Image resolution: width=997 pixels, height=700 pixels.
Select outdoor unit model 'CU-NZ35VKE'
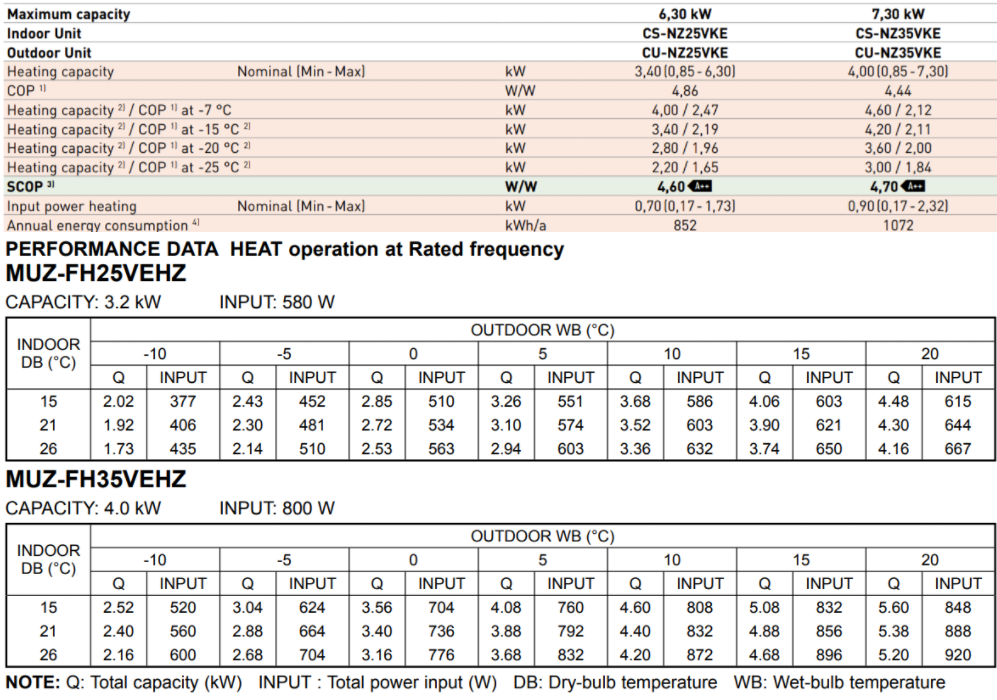click(x=898, y=53)
